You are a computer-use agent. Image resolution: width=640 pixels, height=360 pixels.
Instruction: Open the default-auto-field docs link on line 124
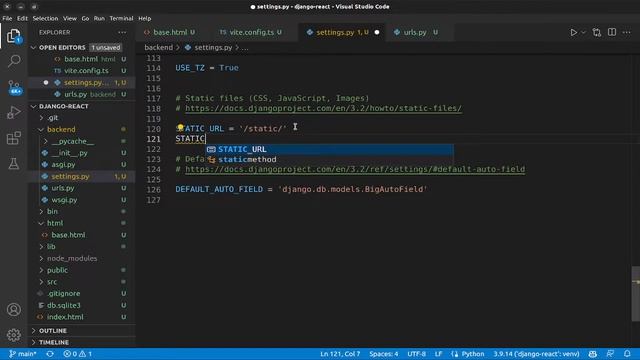[355, 169]
